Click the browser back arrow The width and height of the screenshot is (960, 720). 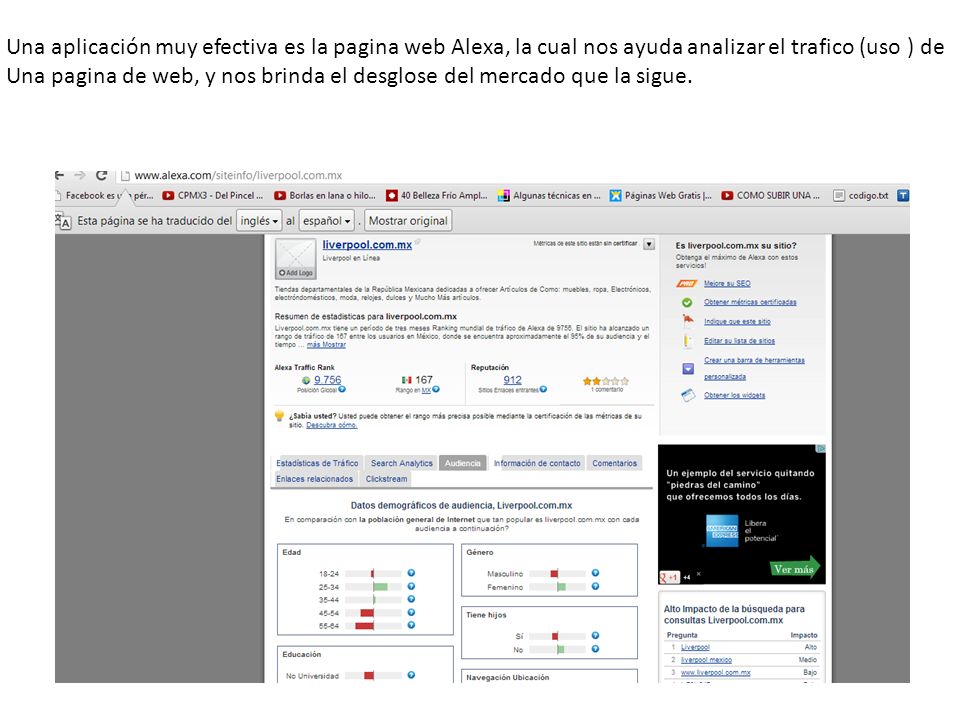point(59,175)
